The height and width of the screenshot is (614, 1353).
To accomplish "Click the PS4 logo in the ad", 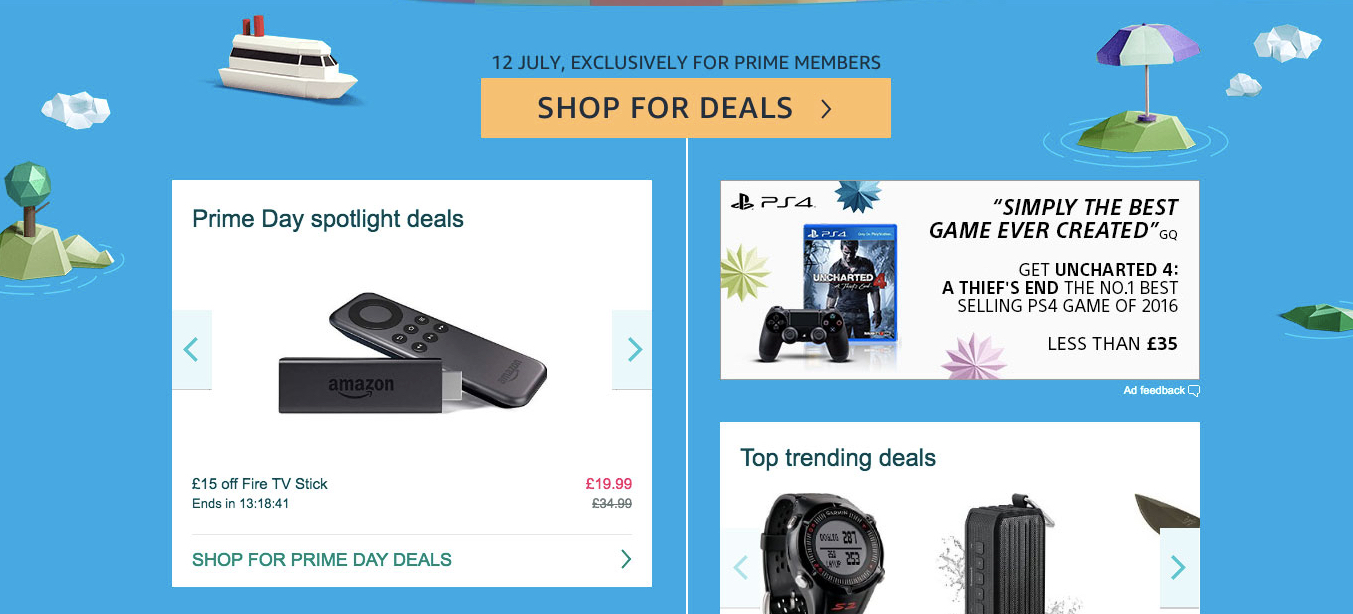I will tap(773, 201).
